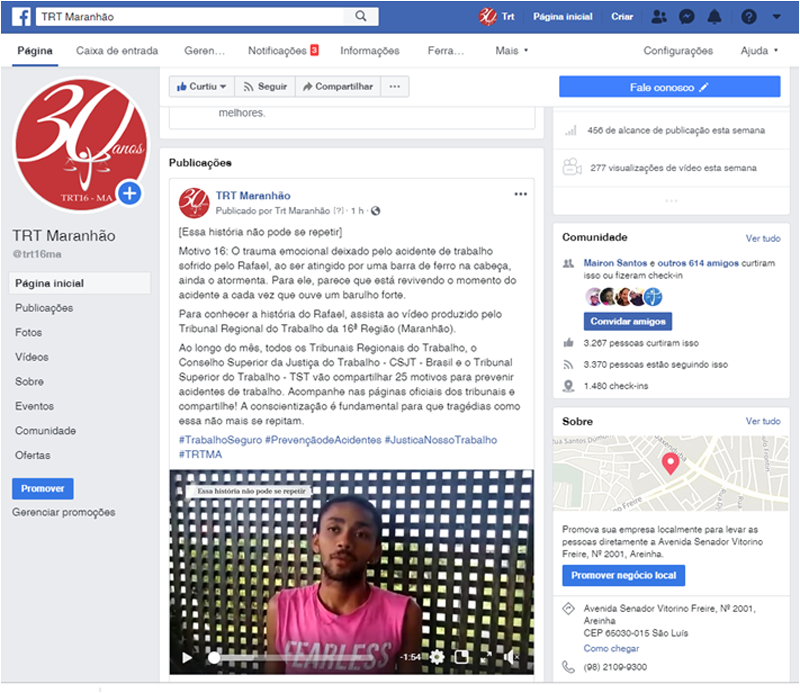Click the public globe privacy icon
Screen dimensions: 800x693
pyautogui.click(x=376, y=211)
